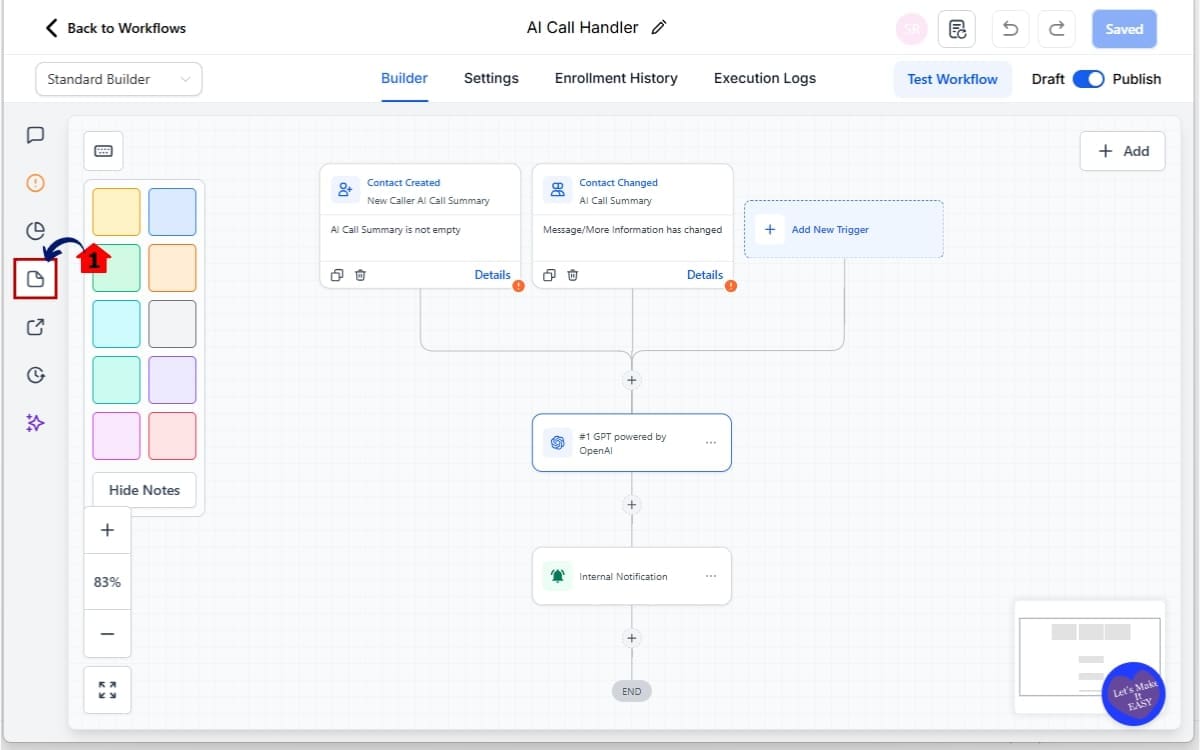
Task: Open the Add menu on the canvas
Action: pyautogui.click(x=1122, y=150)
